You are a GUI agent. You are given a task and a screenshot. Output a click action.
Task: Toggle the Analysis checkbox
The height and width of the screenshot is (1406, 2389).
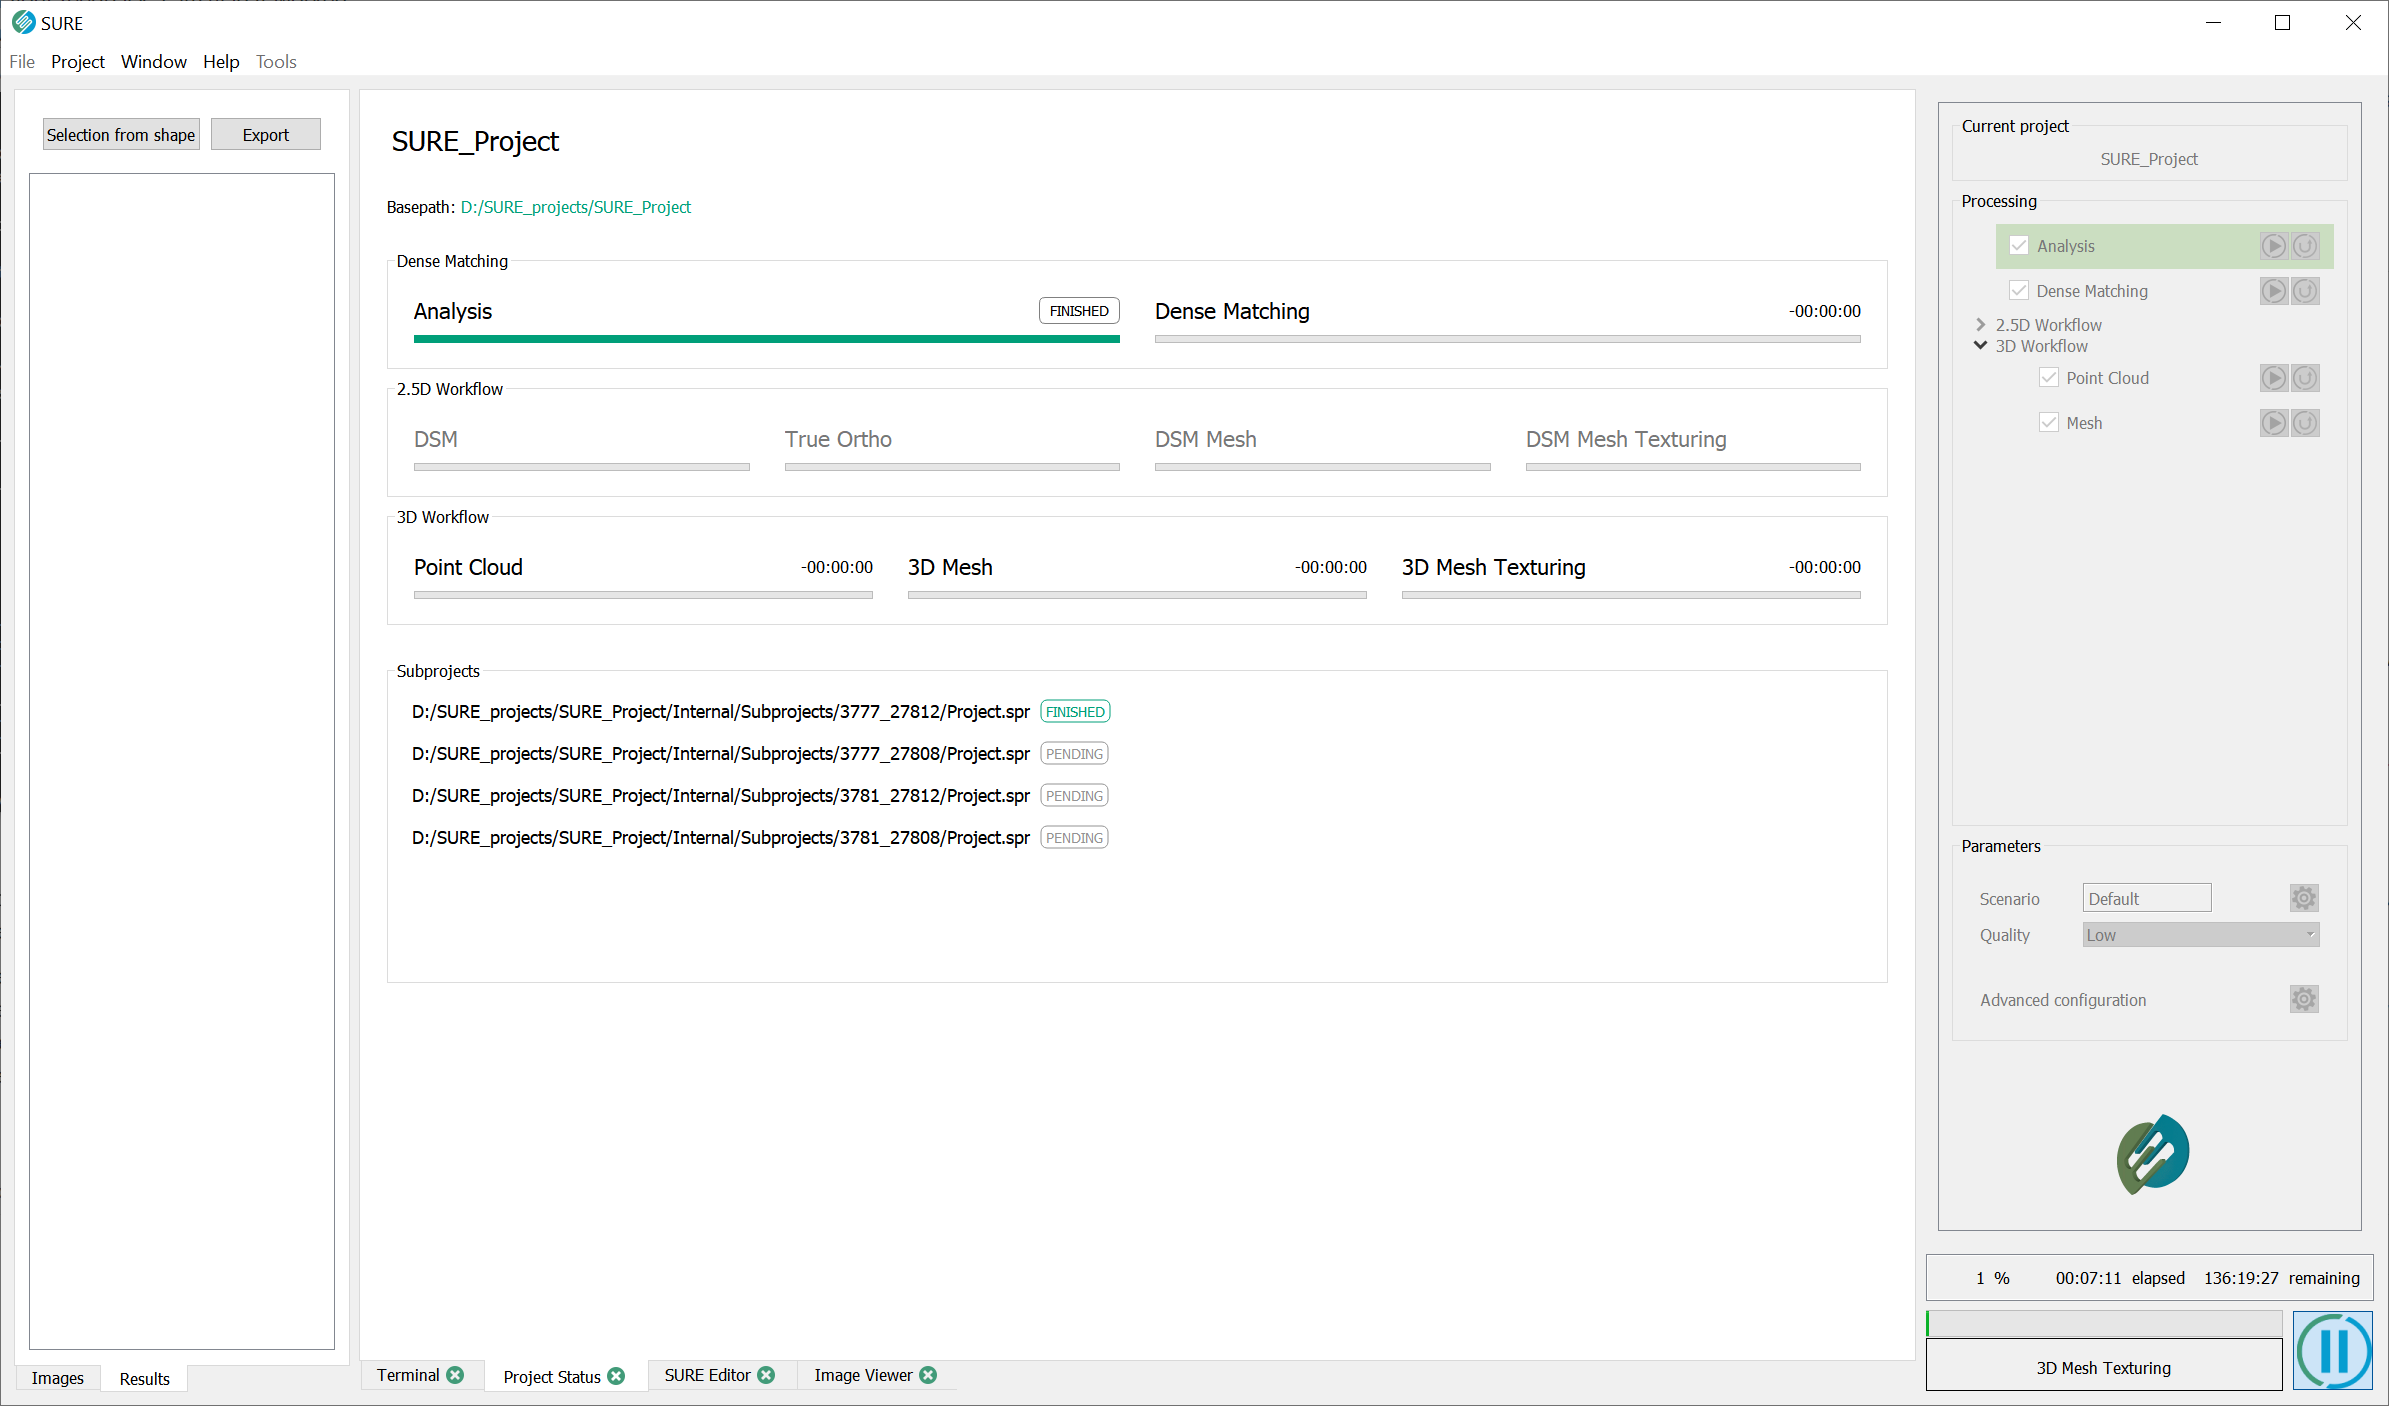(x=2019, y=246)
